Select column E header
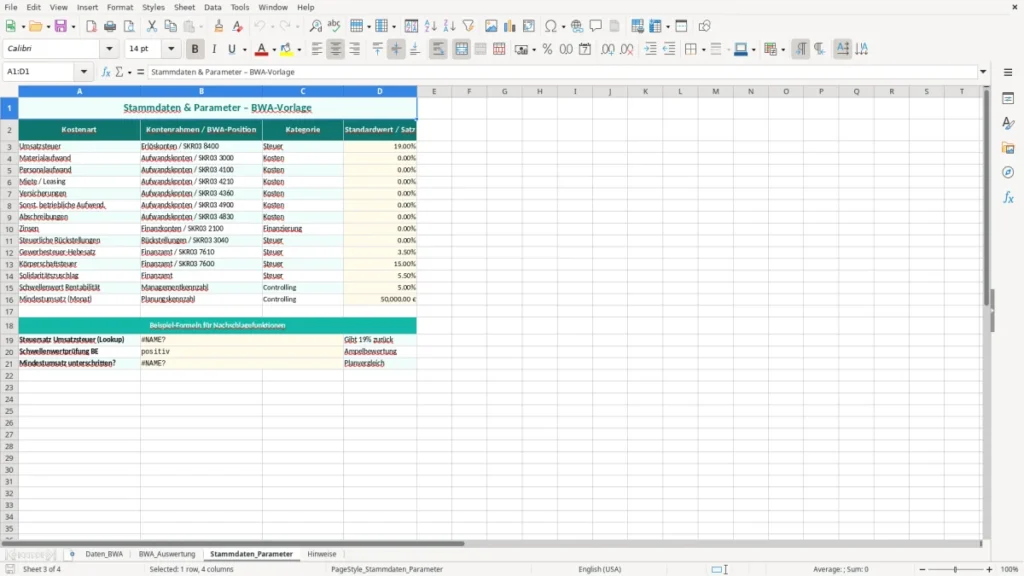The height and width of the screenshot is (576, 1024). 434,91
